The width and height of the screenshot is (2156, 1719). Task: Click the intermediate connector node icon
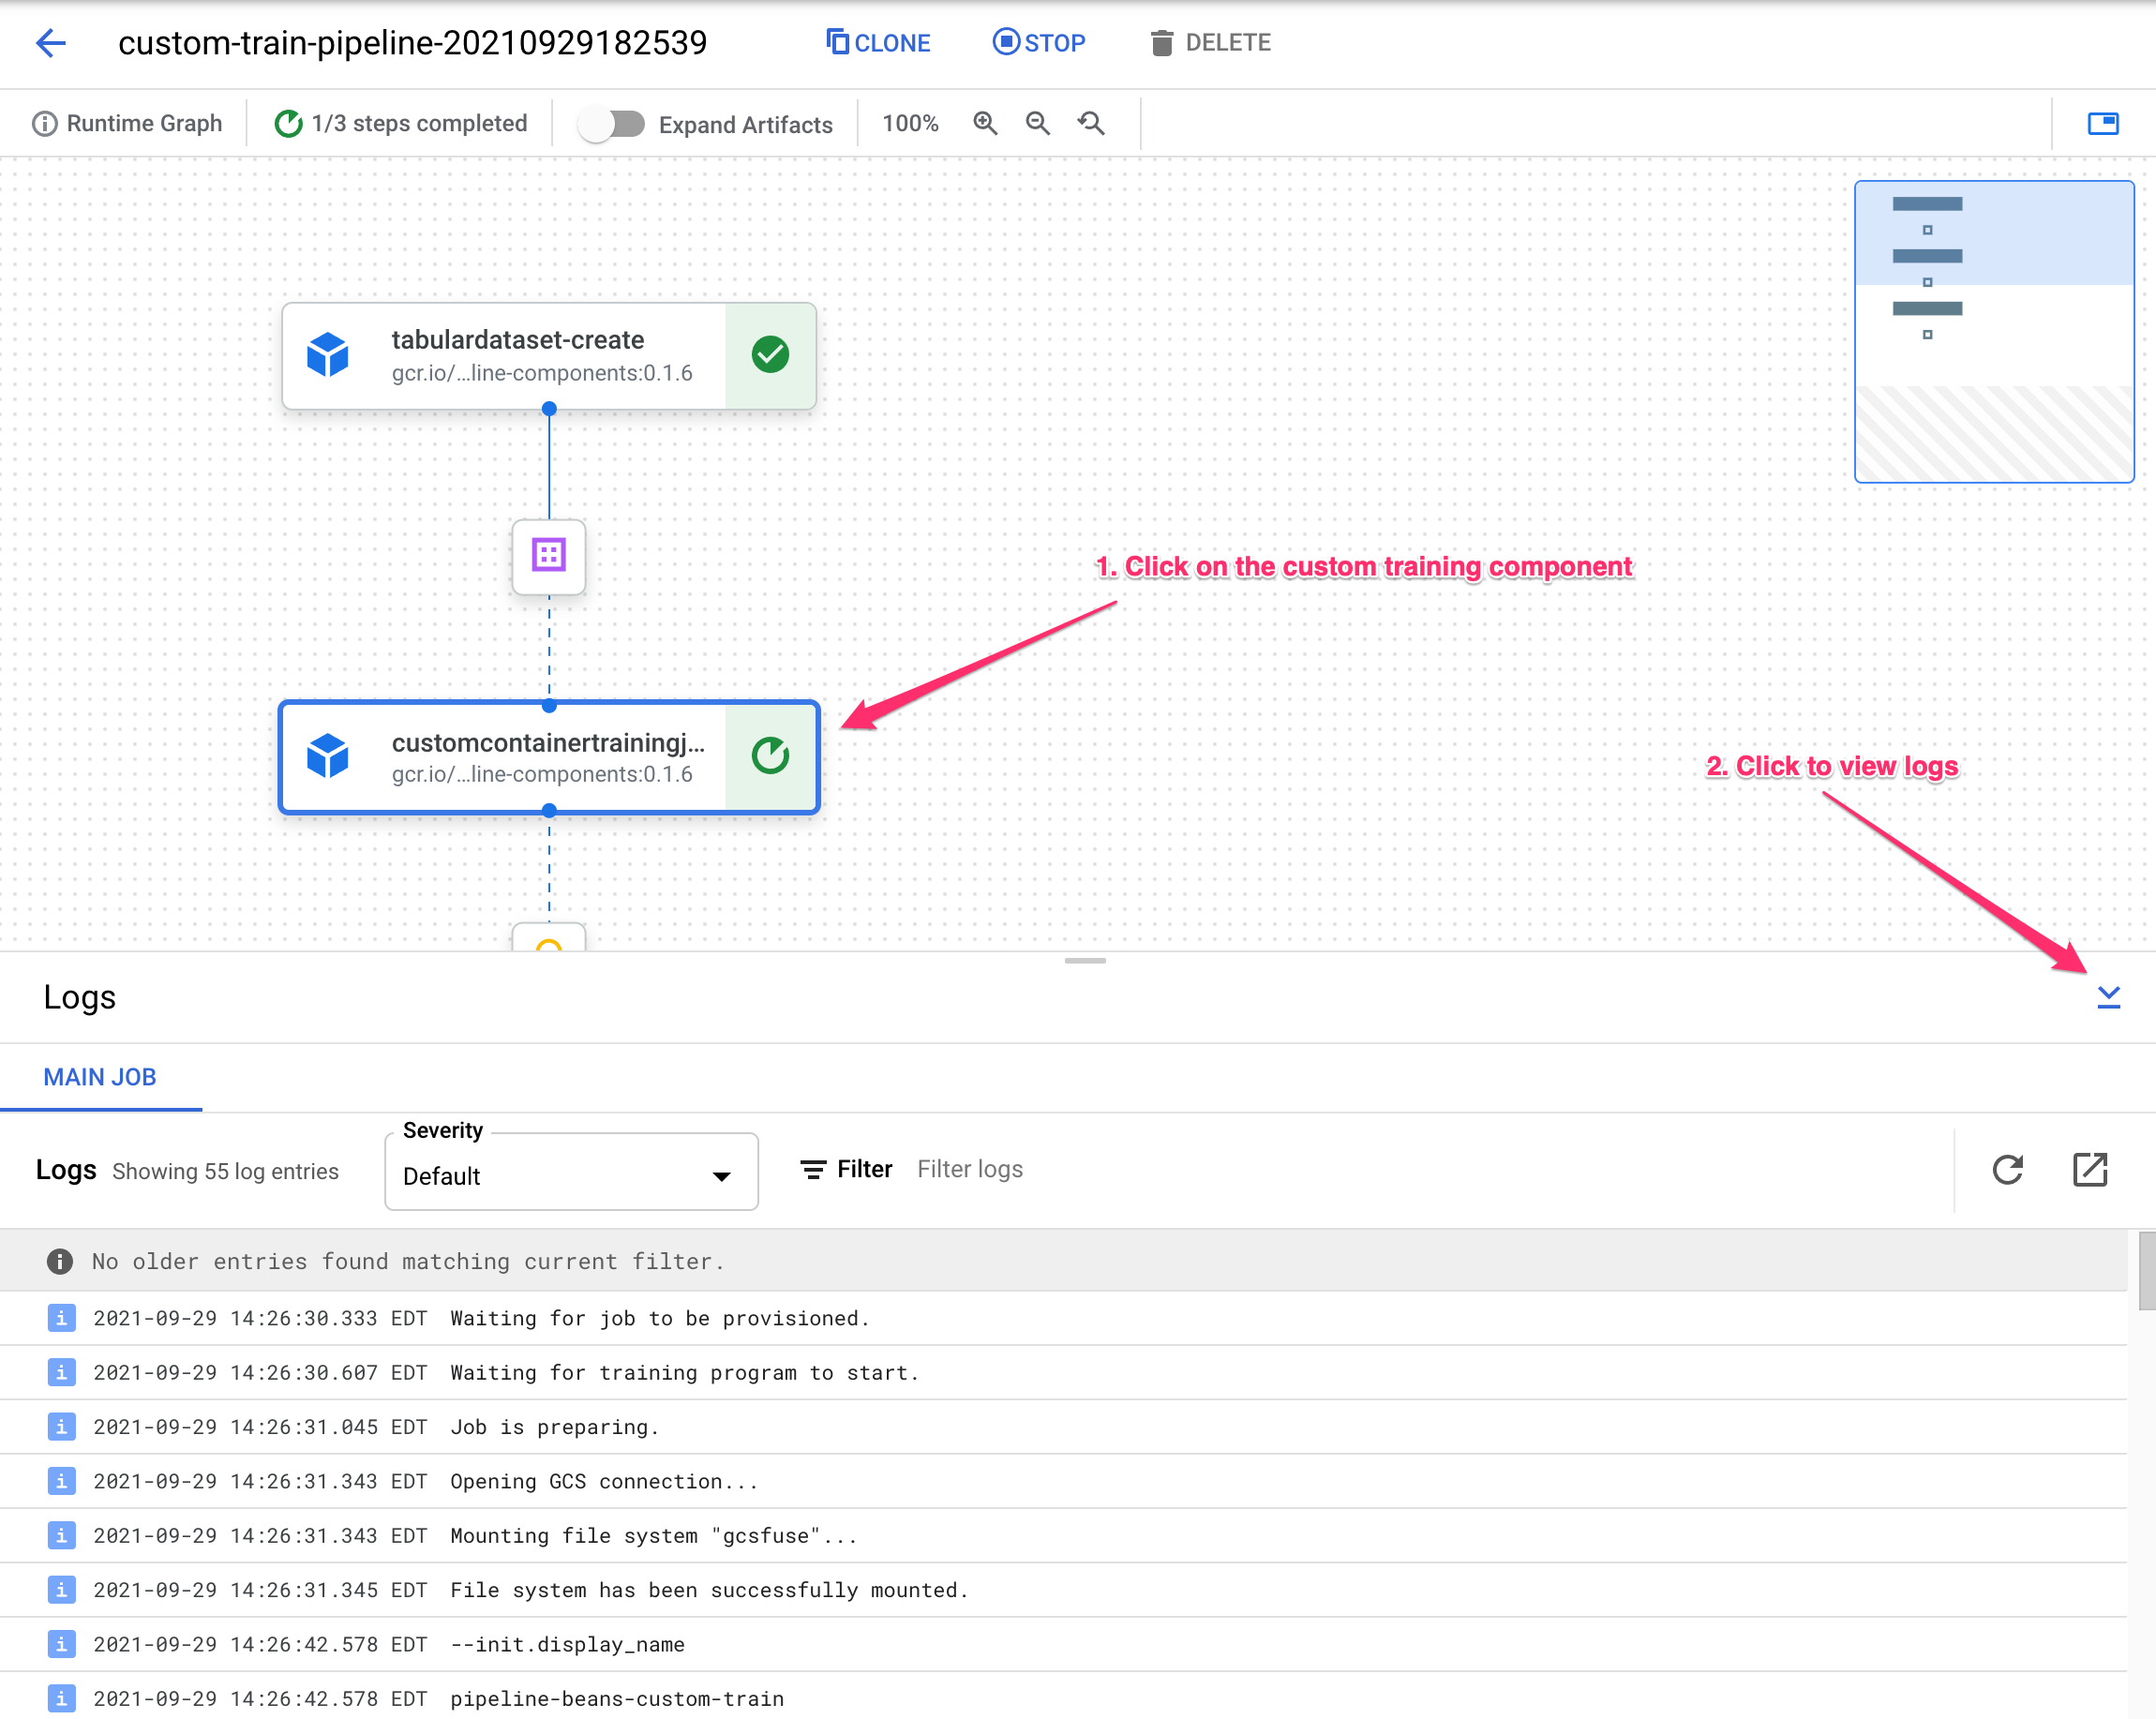[549, 556]
